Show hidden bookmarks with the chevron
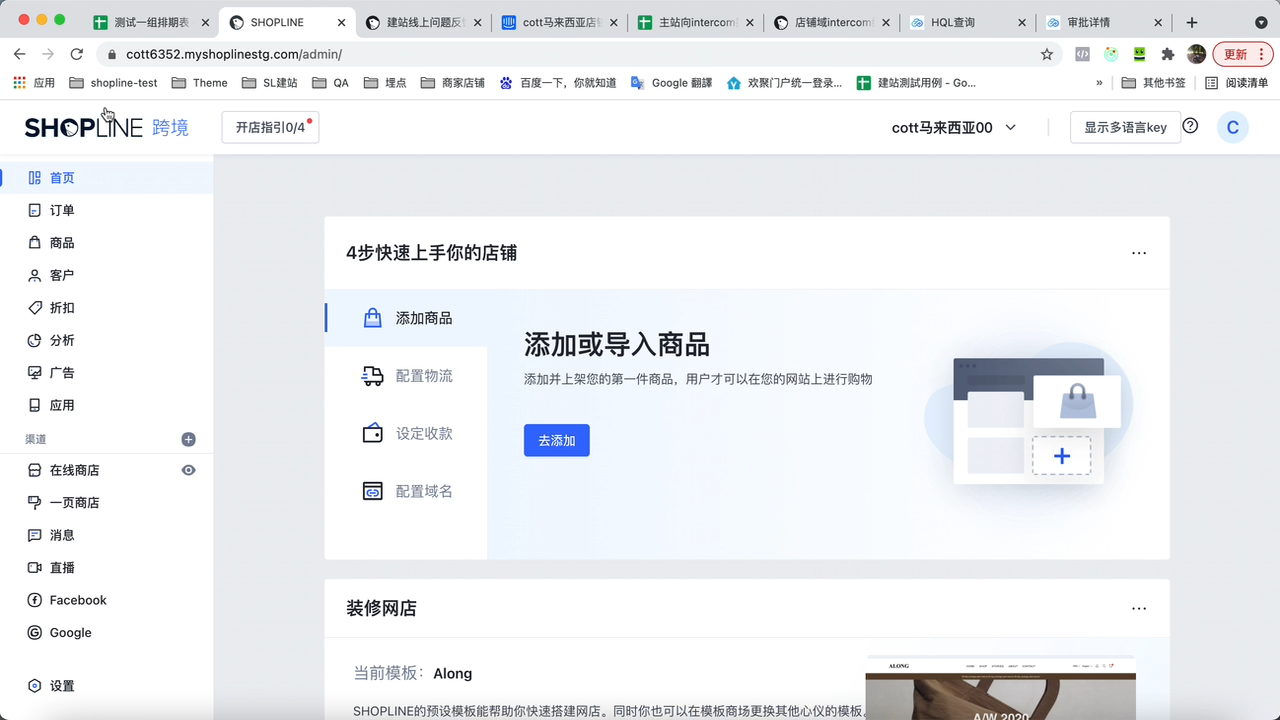The width and height of the screenshot is (1280, 720). click(1099, 83)
